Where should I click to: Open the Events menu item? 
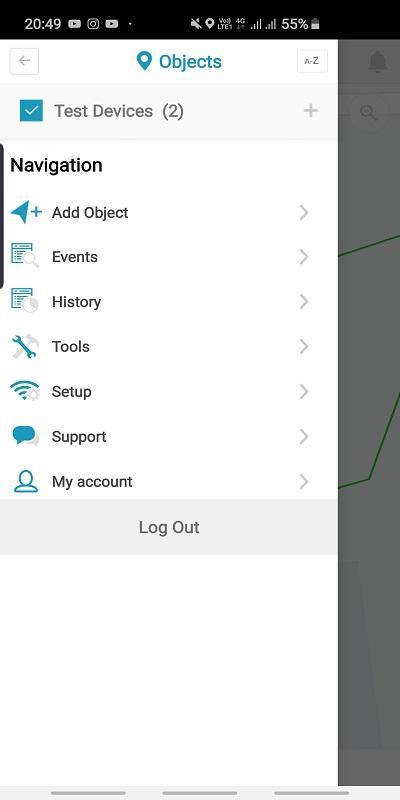click(x=168, y=257)
